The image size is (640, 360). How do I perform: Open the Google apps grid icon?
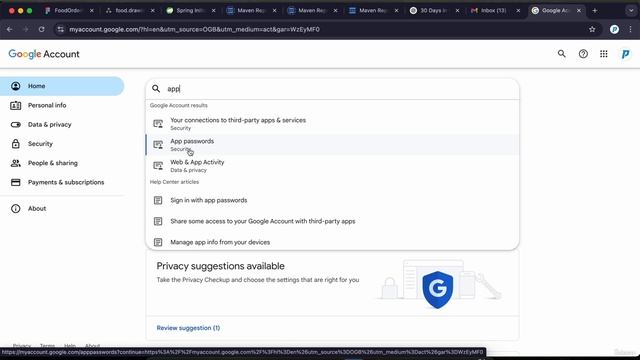(x=604, y=53)
